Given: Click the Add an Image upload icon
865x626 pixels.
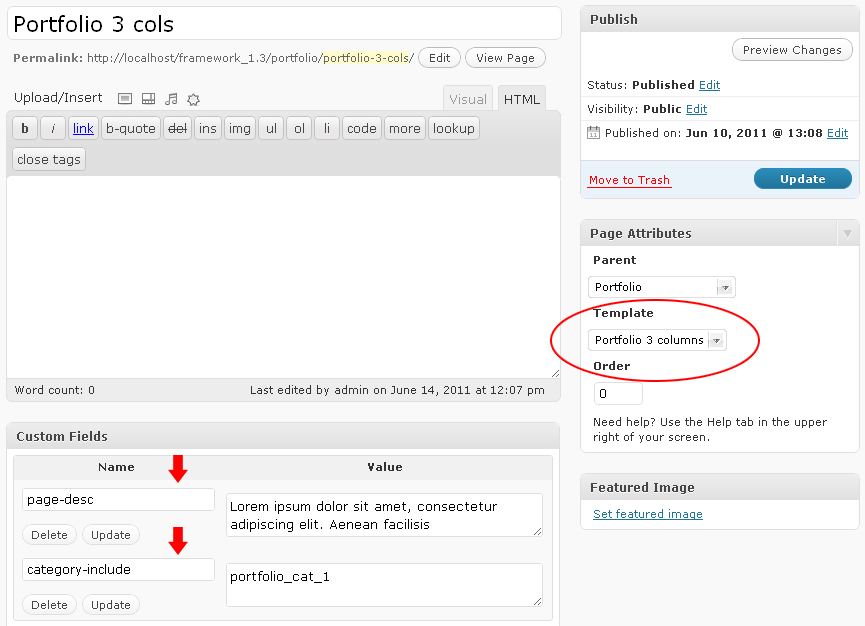Looking at the screenshot, I should point(125,98).
